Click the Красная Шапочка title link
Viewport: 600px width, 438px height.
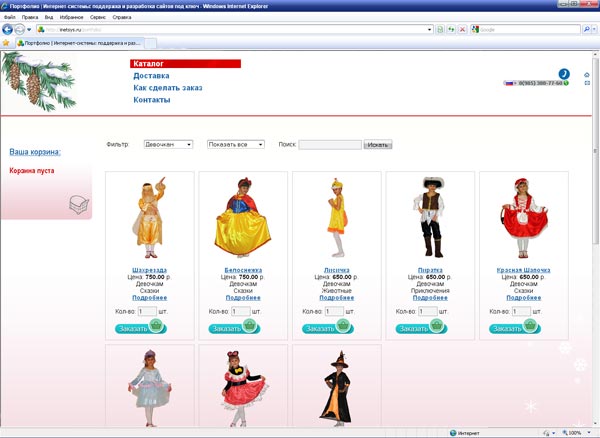[523, 270]
